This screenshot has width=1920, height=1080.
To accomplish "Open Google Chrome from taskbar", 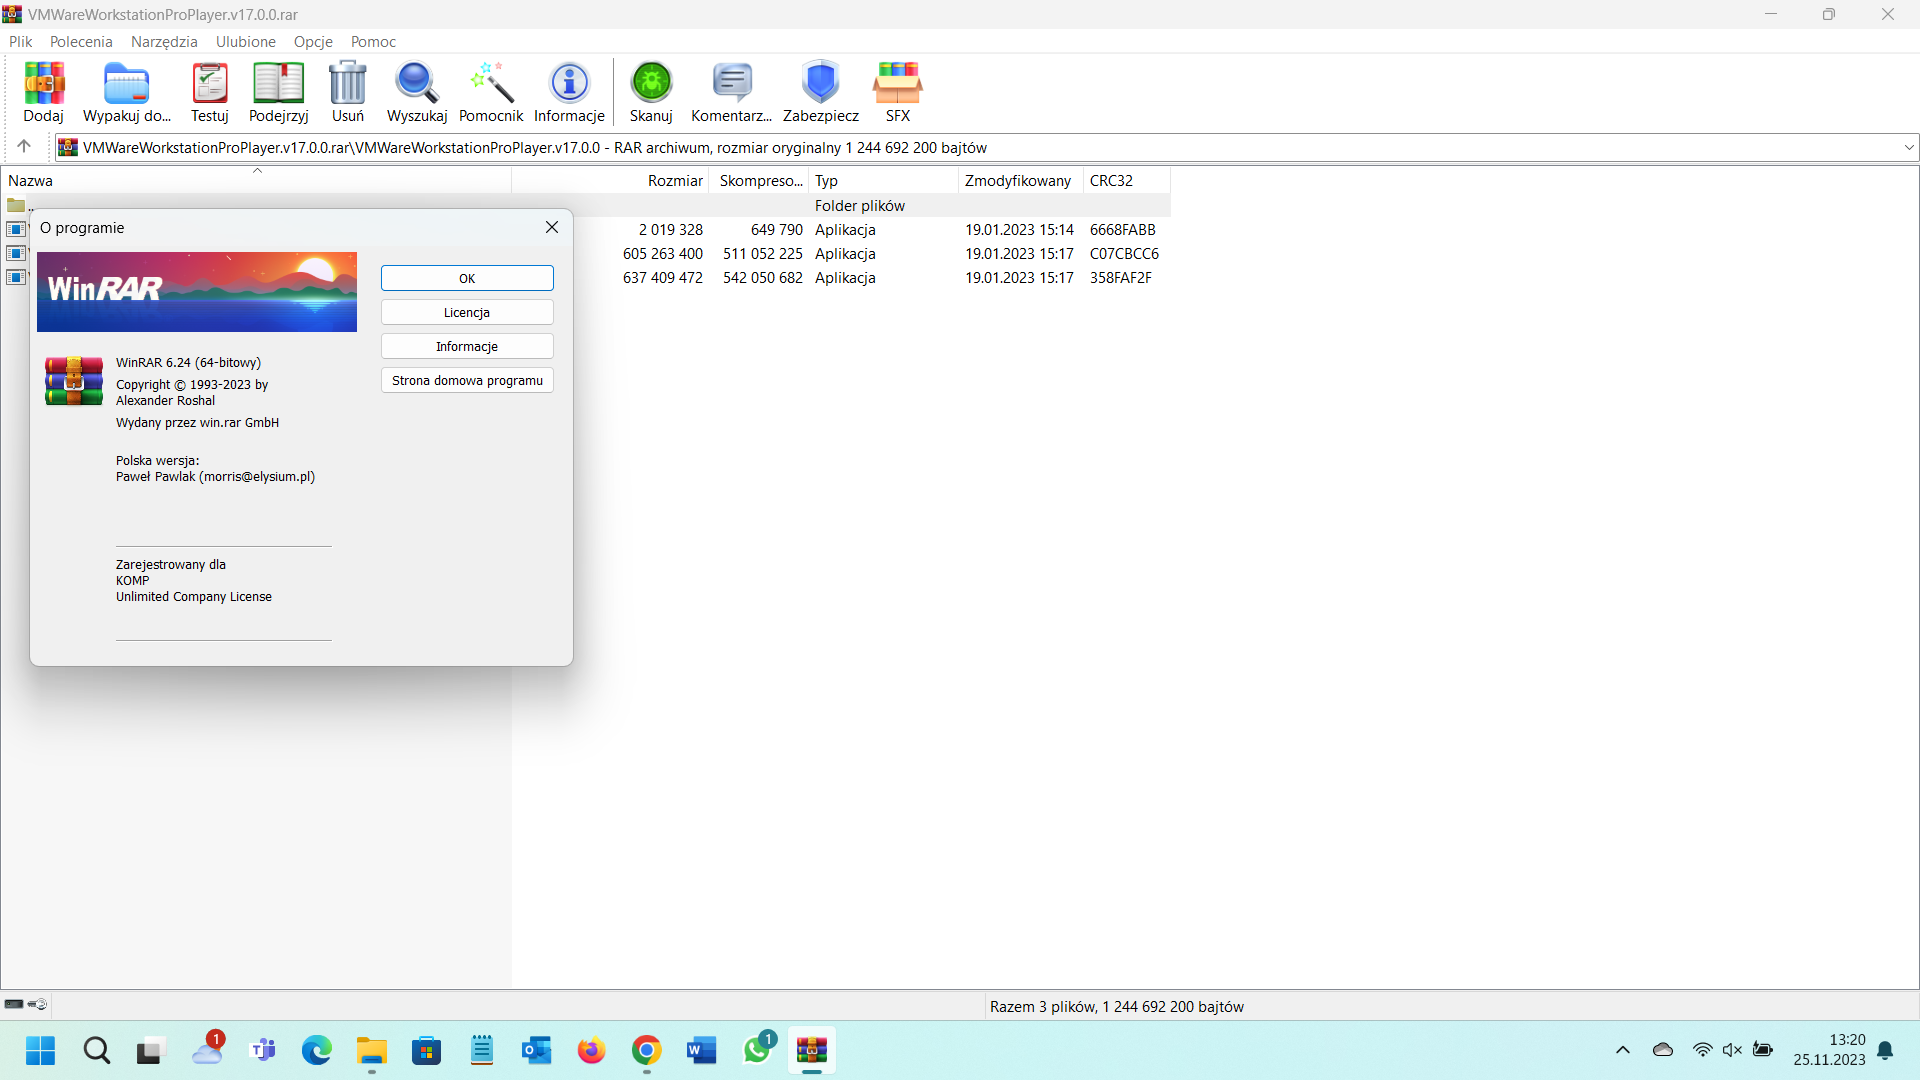I will click(647, 1050).
